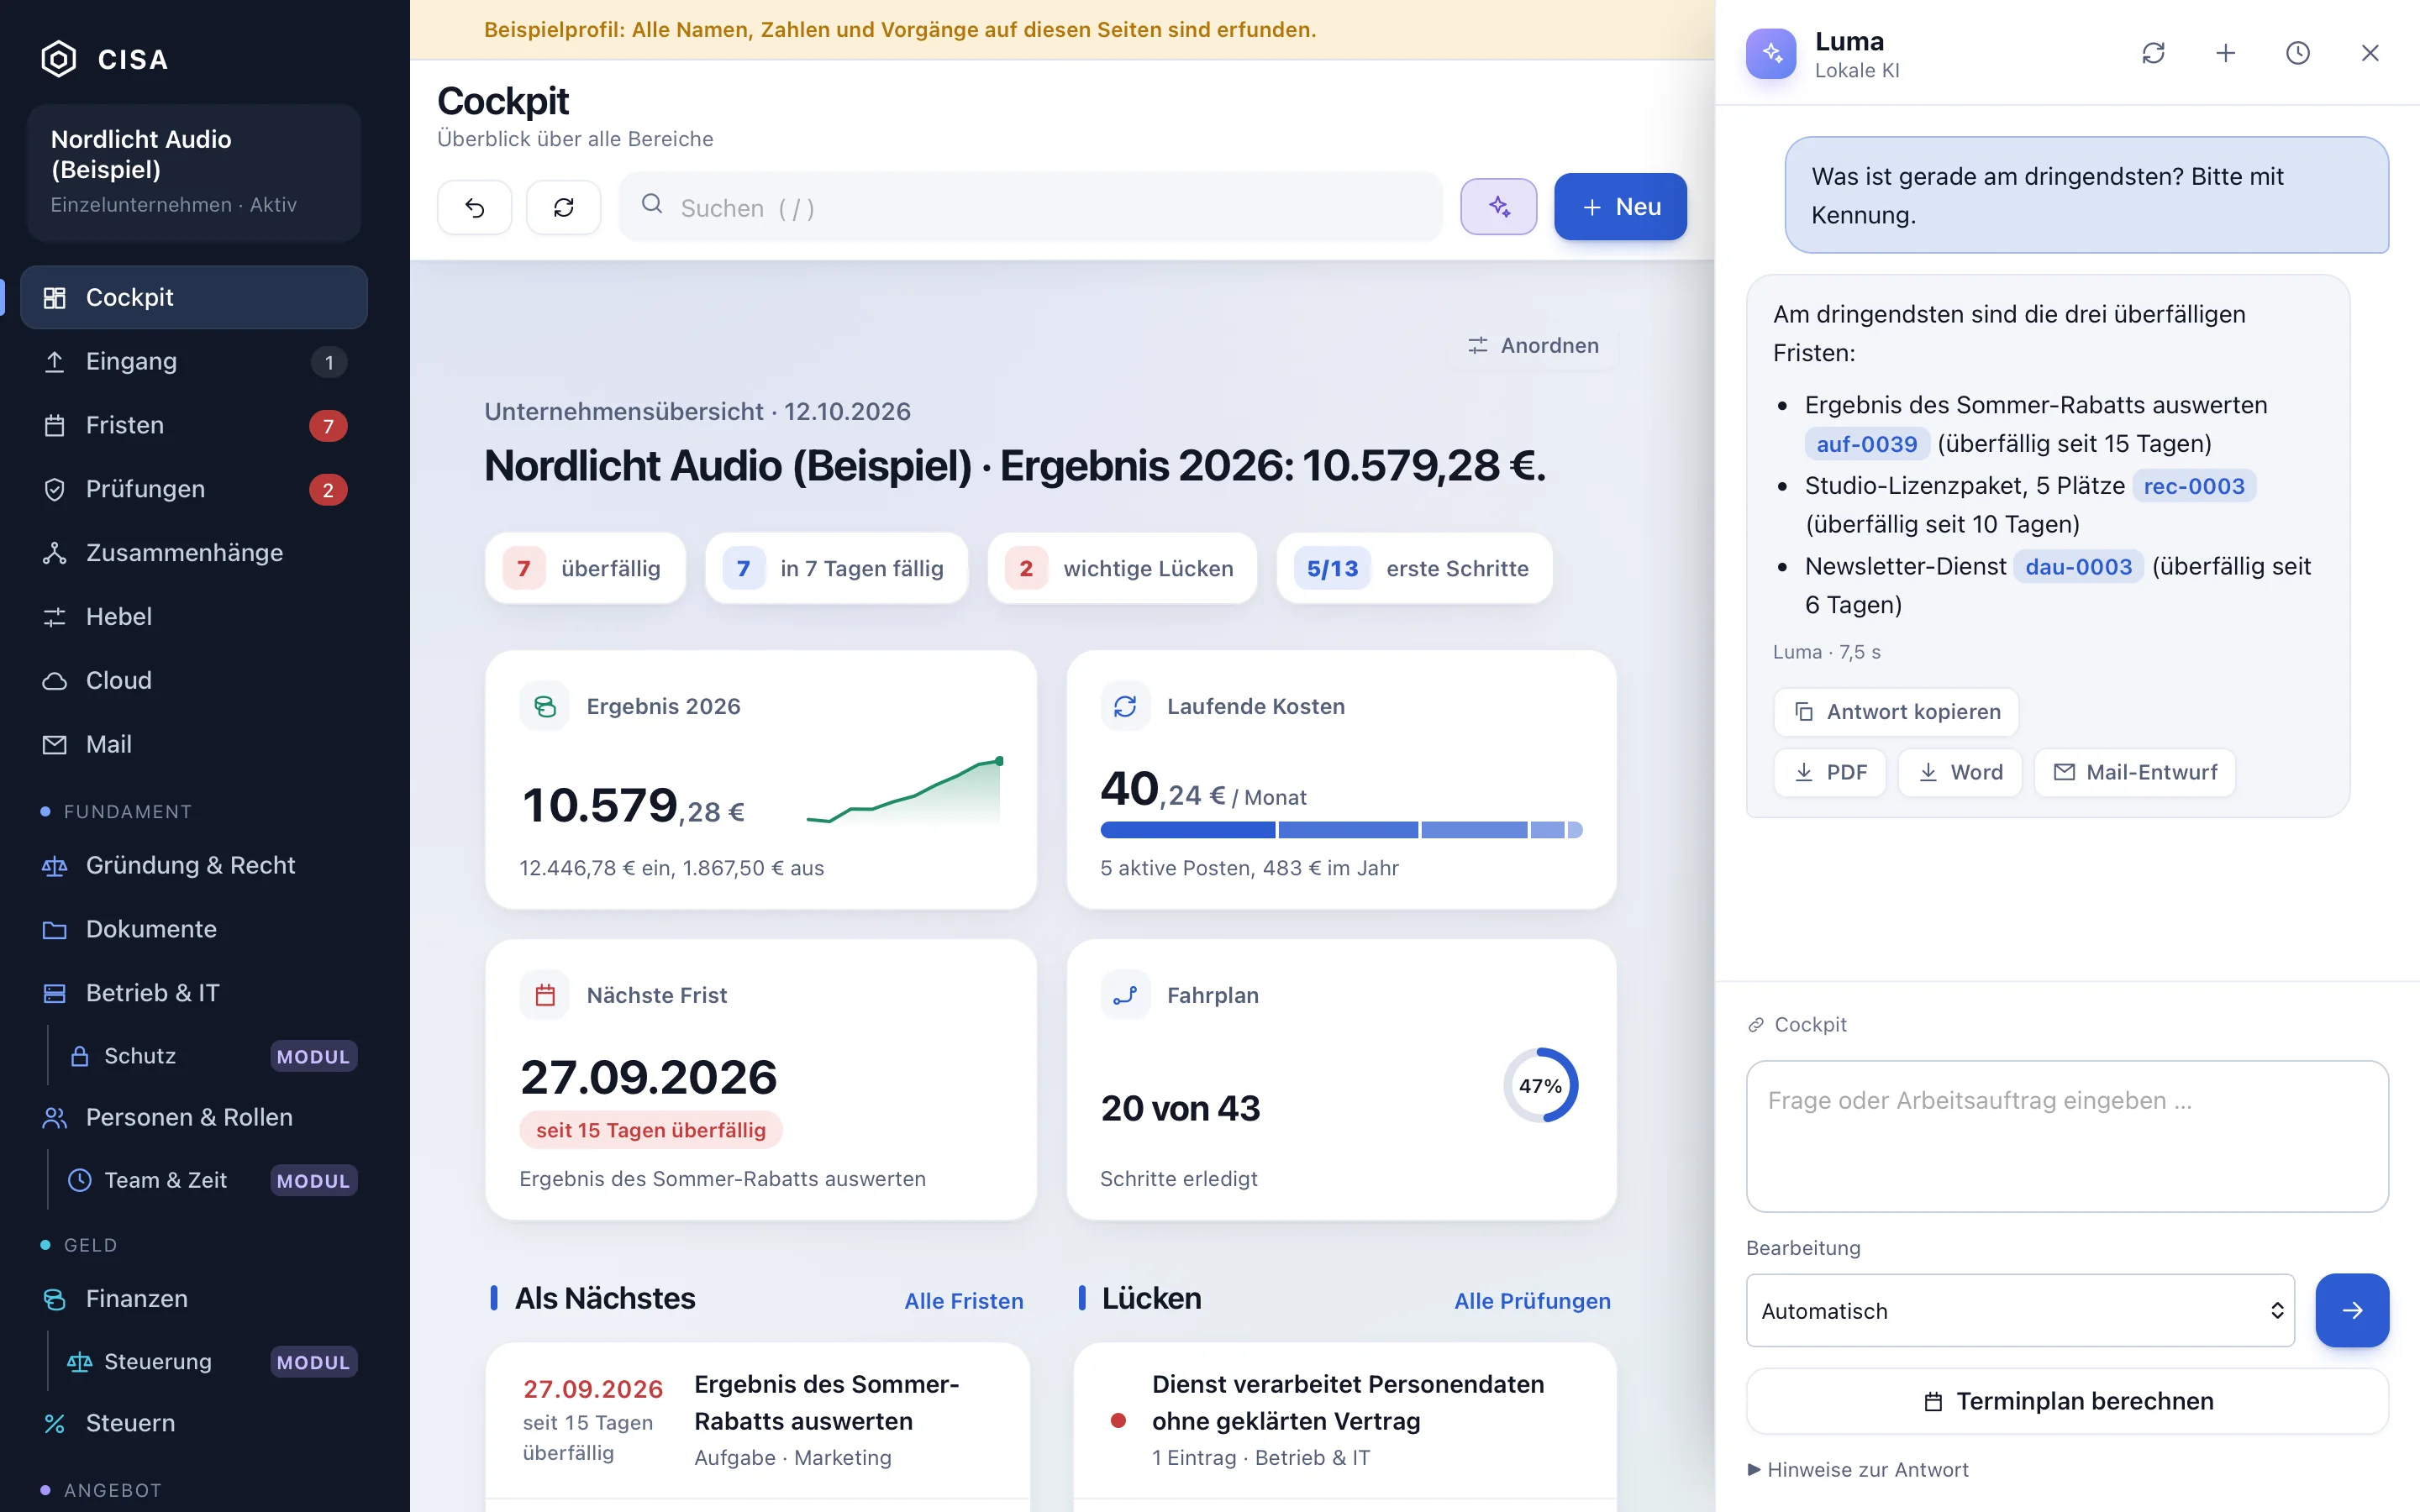Open the Bearbeitung Automatisch dropdown

click(2020, 1310)
